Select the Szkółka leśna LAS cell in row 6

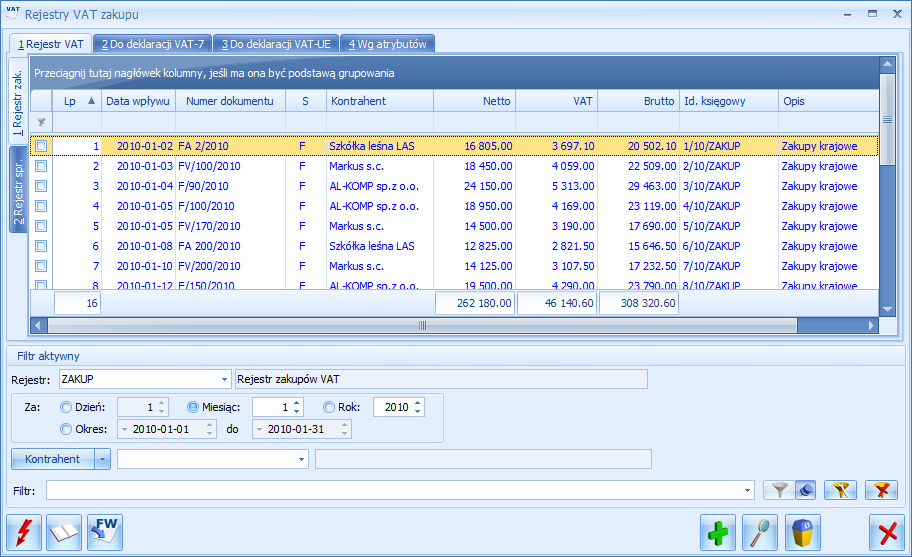(x=380, y=246)
